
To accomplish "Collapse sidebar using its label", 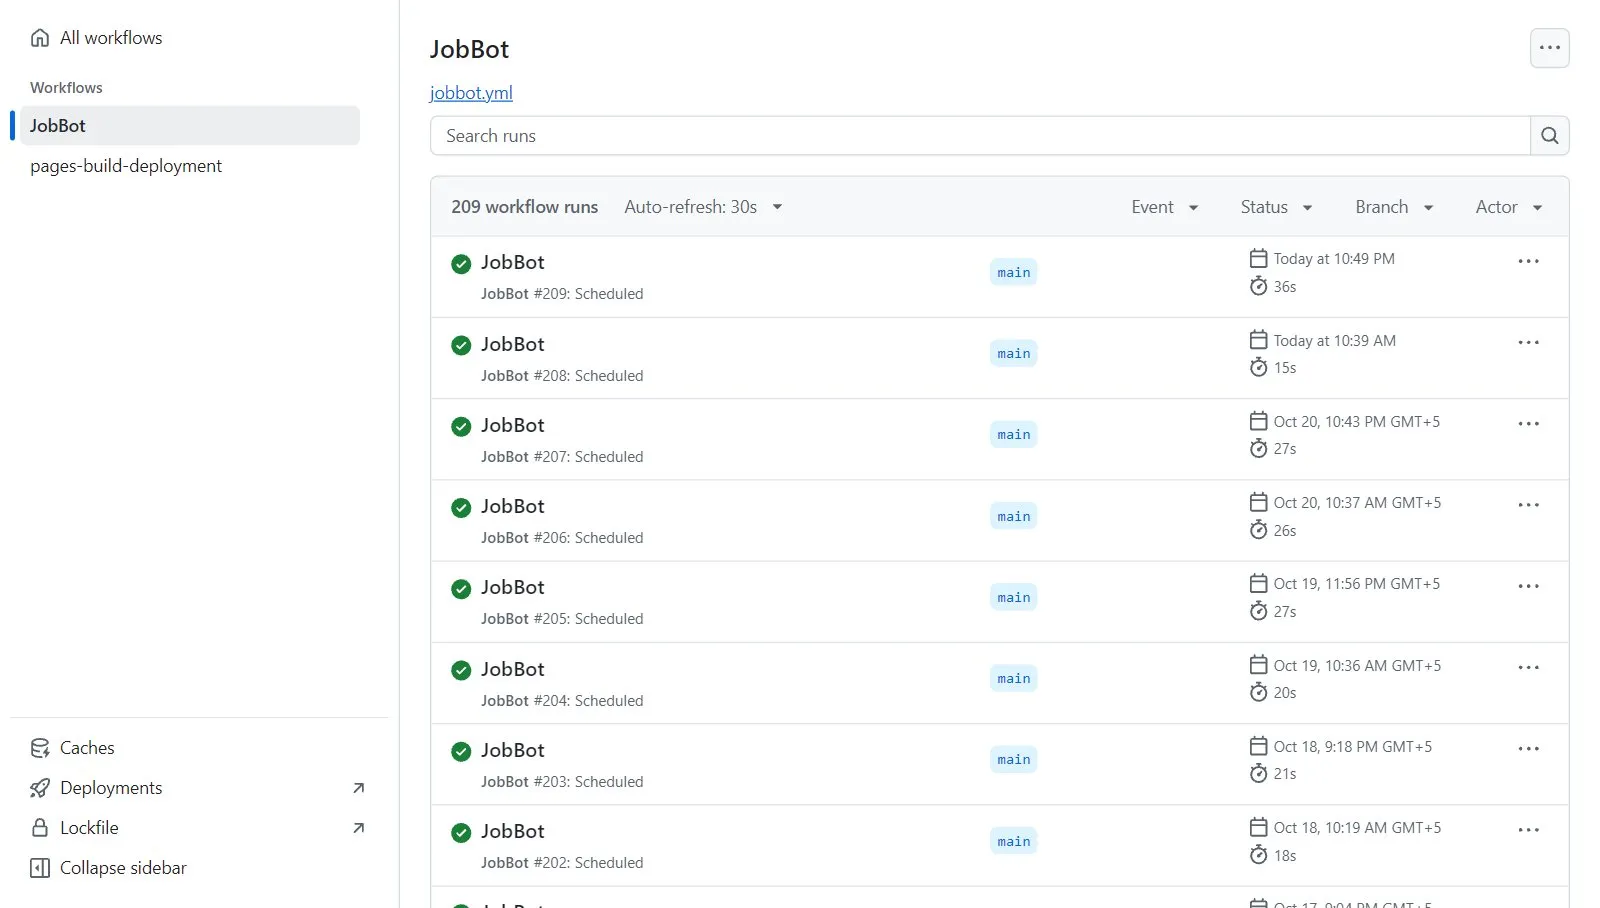I will [x=123, y=868].
